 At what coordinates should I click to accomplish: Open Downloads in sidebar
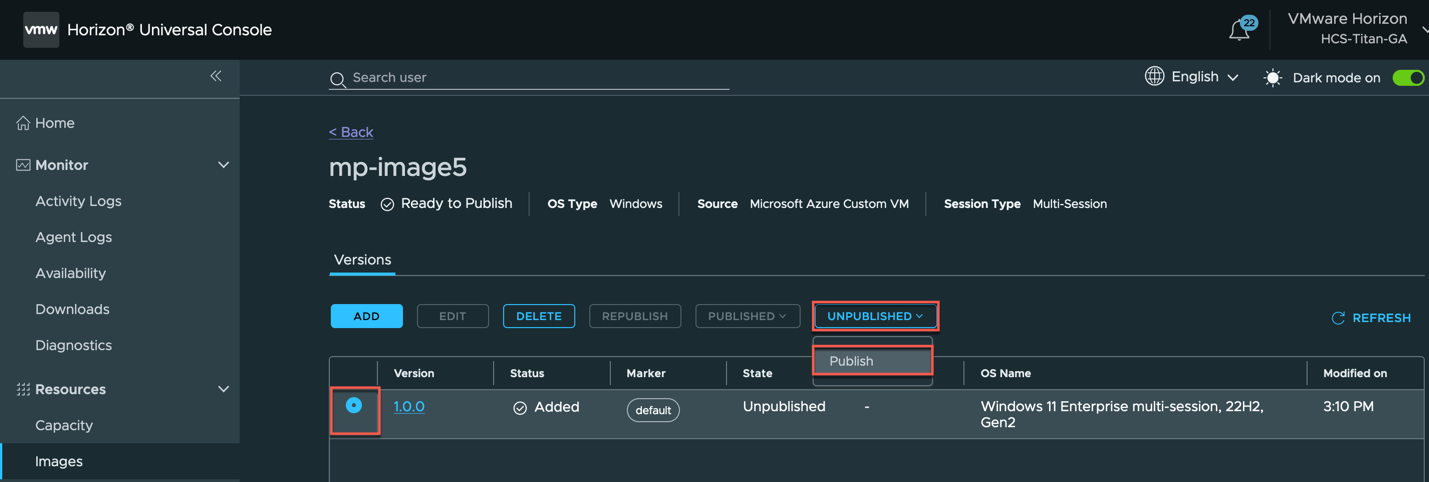[72, 309]
